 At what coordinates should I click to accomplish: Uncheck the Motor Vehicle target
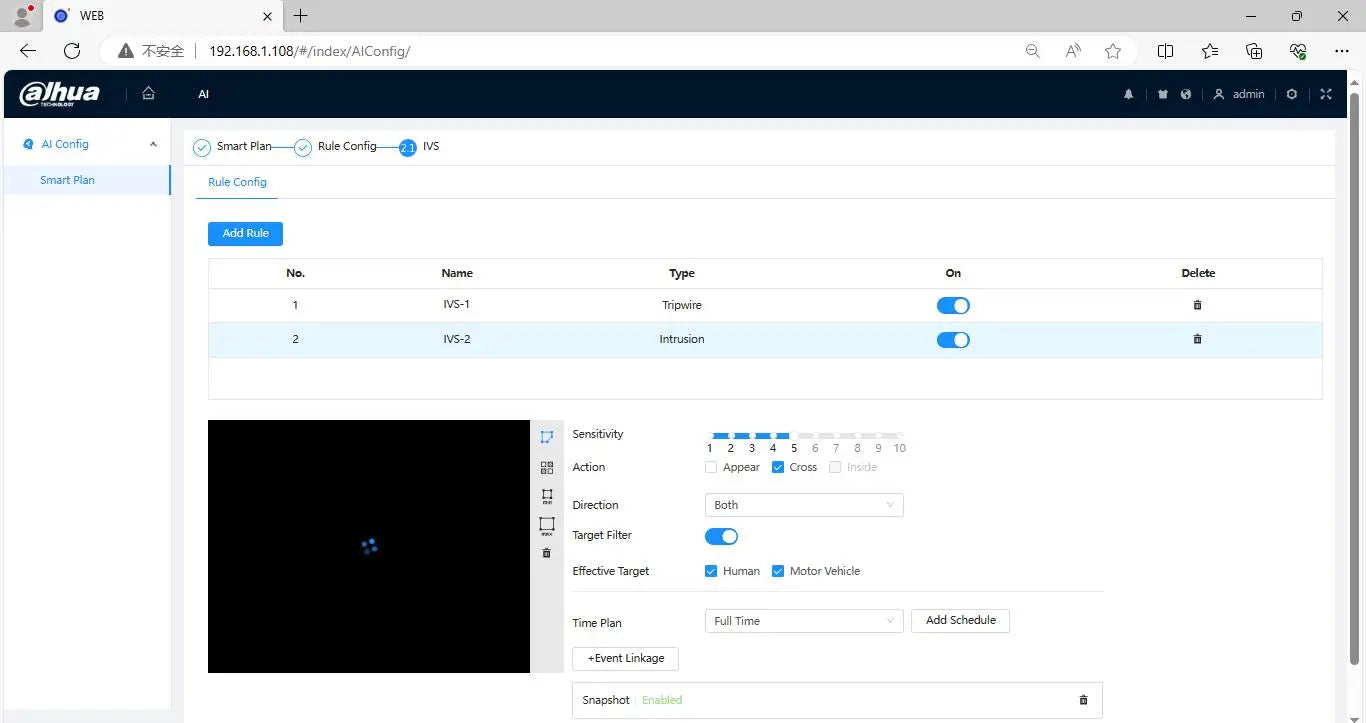coord(778,571)
